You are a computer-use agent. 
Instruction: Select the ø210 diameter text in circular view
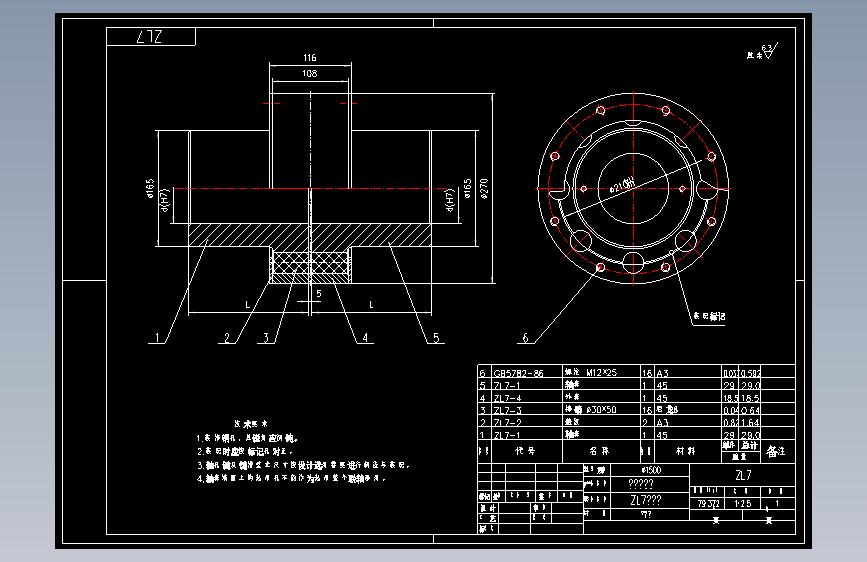tap(622, 185)
